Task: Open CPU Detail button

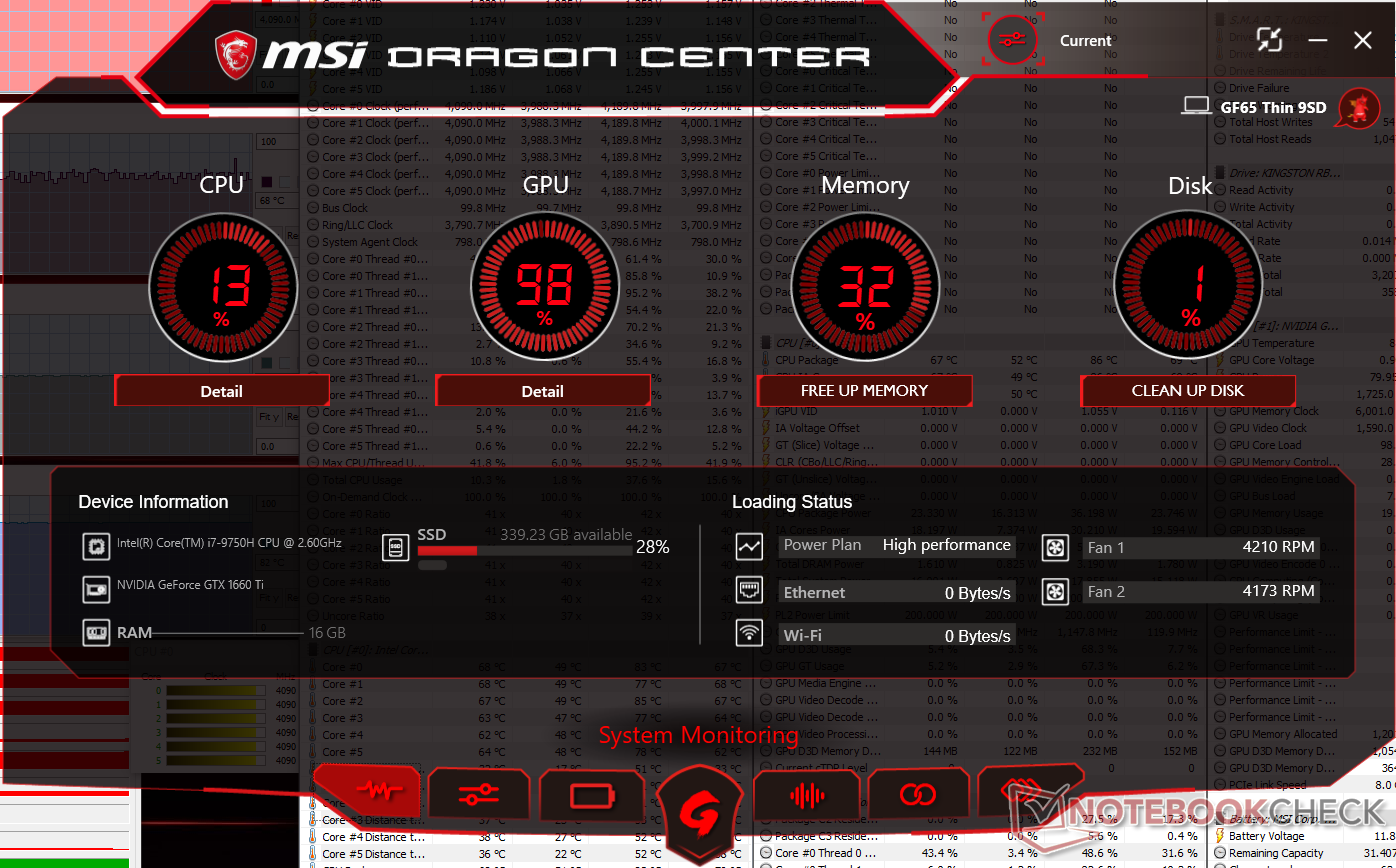Action: [x=221, y=391]
